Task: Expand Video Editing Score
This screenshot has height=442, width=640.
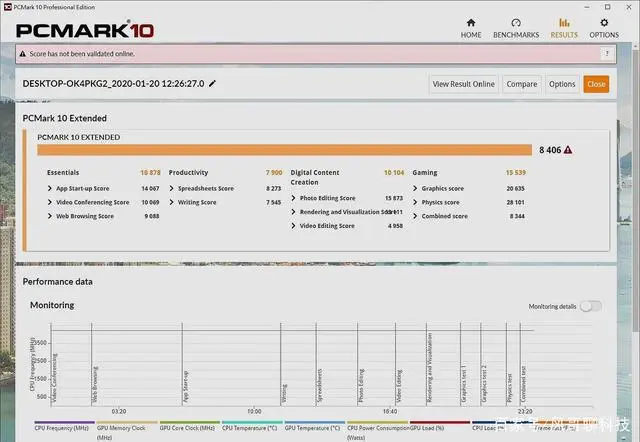Action: tap(293, 226)
